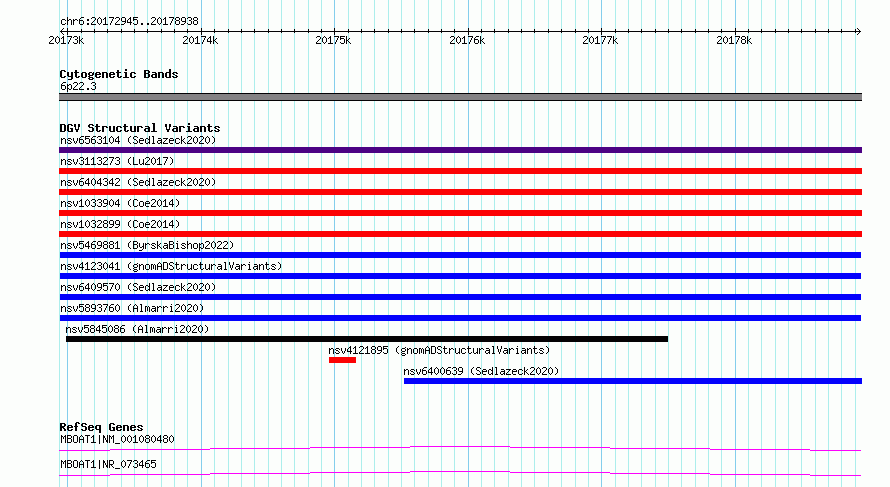Screen dimensions: 890x487
Task: Open nsv4121895 (gnomADStructuralVariants) label
Action: point(439,350)
